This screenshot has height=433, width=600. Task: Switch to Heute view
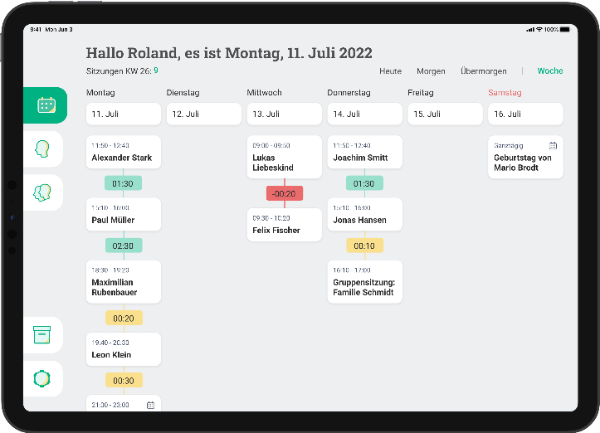pos(390,71)
